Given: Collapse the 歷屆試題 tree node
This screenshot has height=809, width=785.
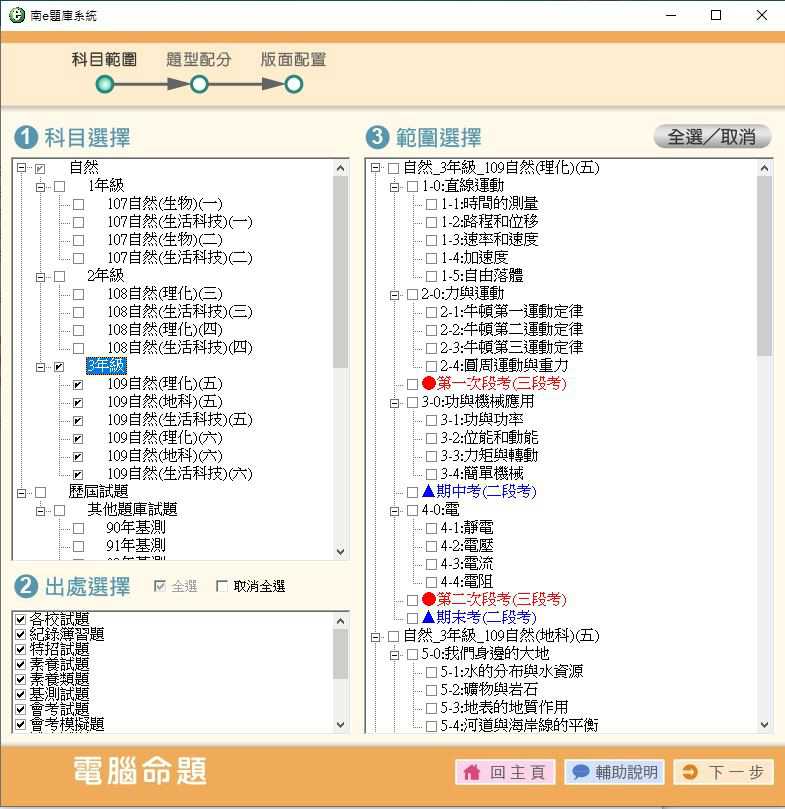Looking at the screenshot, I should pos(21,493).
